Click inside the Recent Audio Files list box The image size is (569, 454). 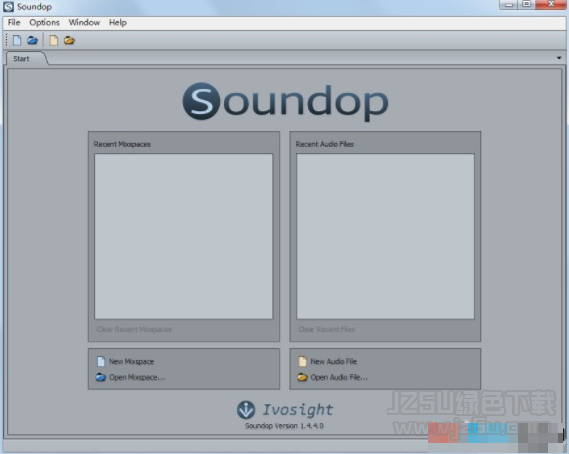point(385,236)
